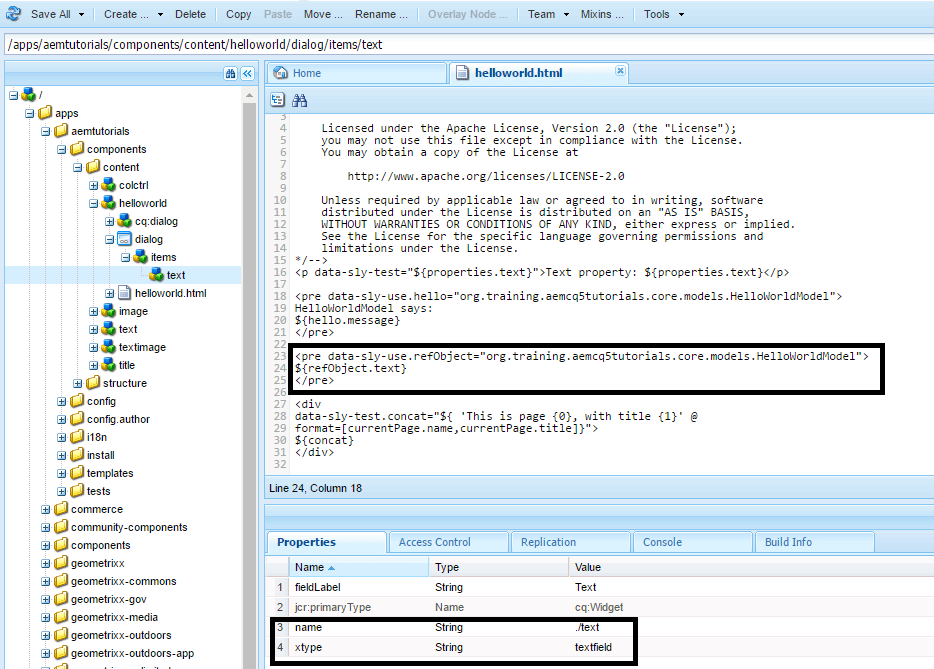Open the Save All dropdown arrow
Image resolution: width=934 pixels, height=669 pixels.
(x=82, y=14)
